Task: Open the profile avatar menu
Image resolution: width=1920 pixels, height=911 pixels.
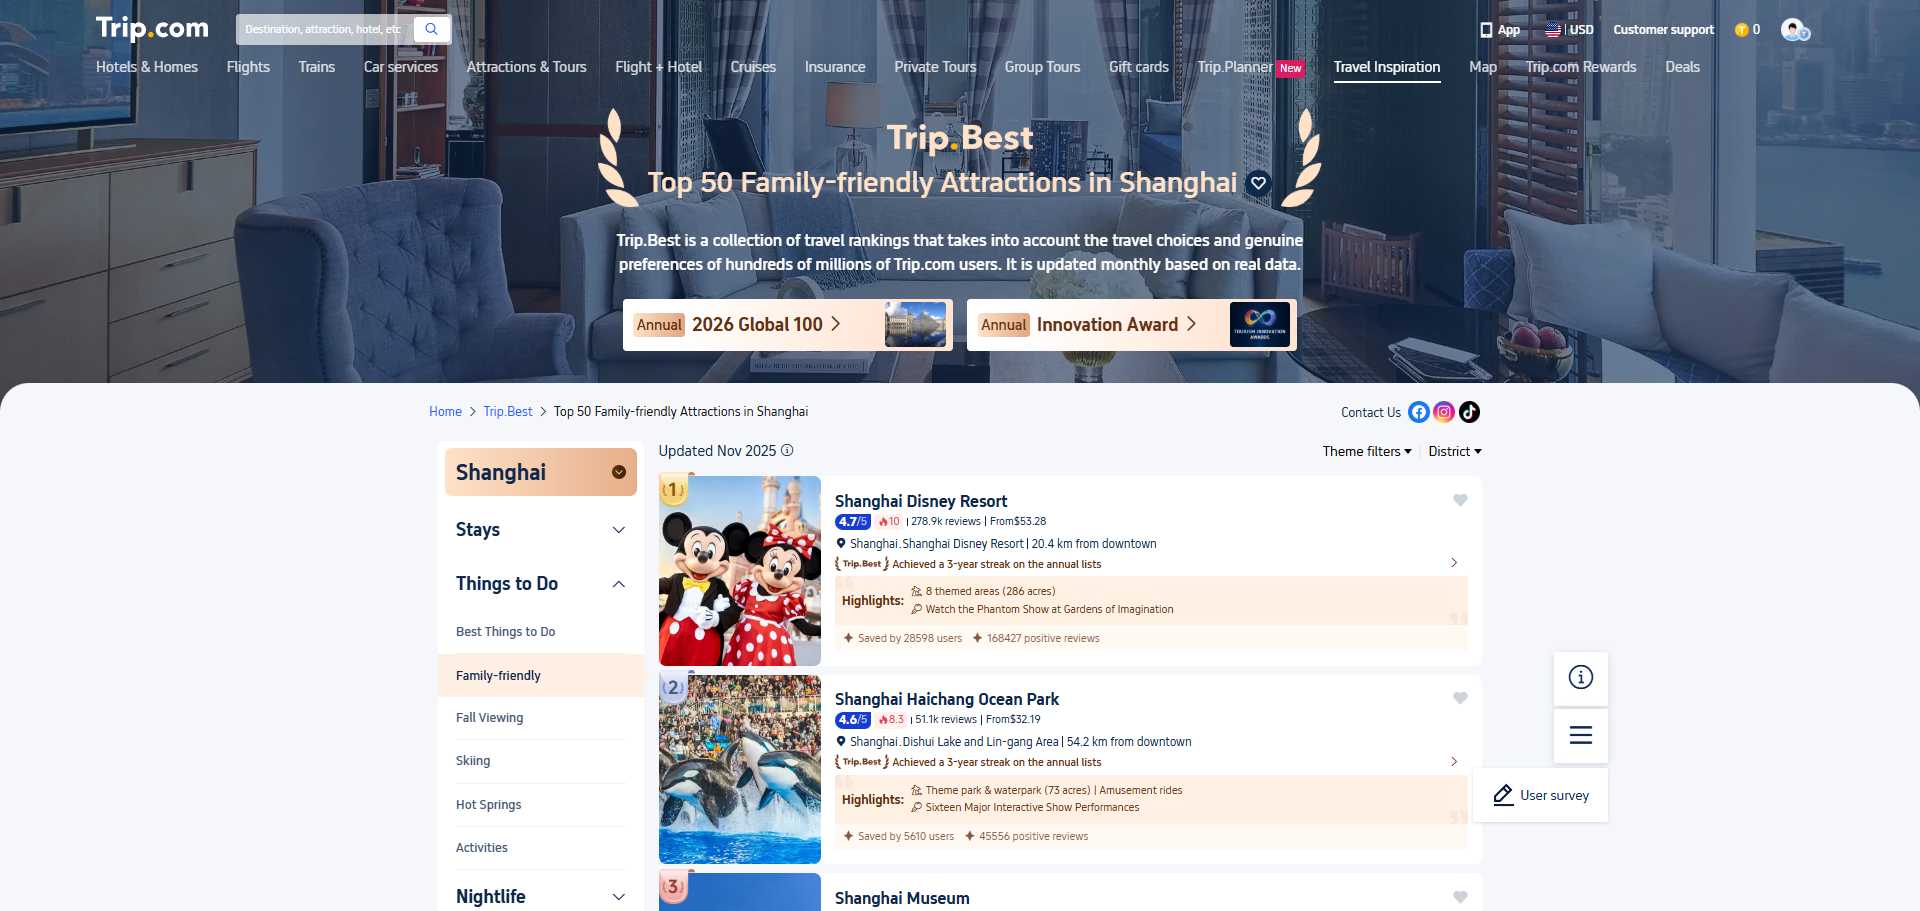Action: [1792, 30]
